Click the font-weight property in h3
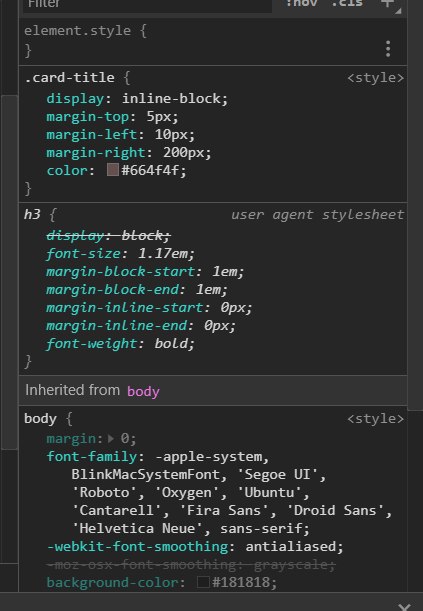Screen dimensions: 423x611 click(92, 343)
